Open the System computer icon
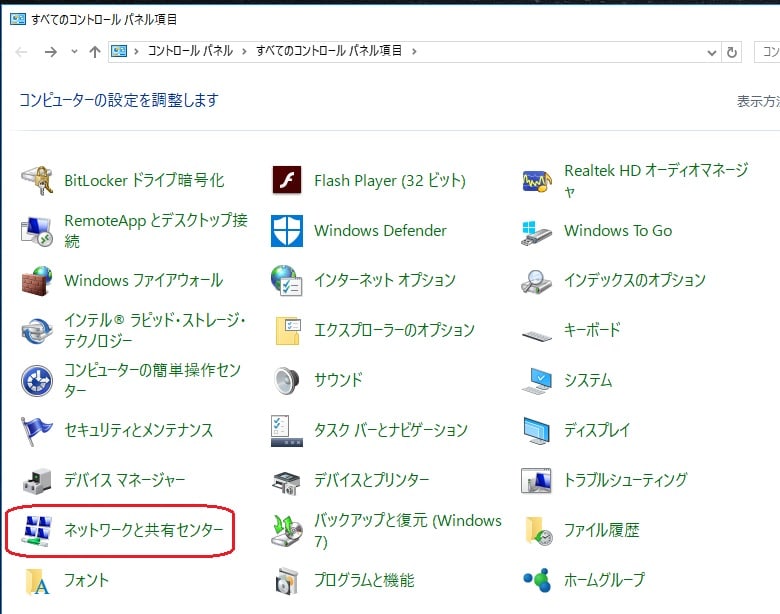Screen dimensions: 780x614 click(x=537, y=381)
